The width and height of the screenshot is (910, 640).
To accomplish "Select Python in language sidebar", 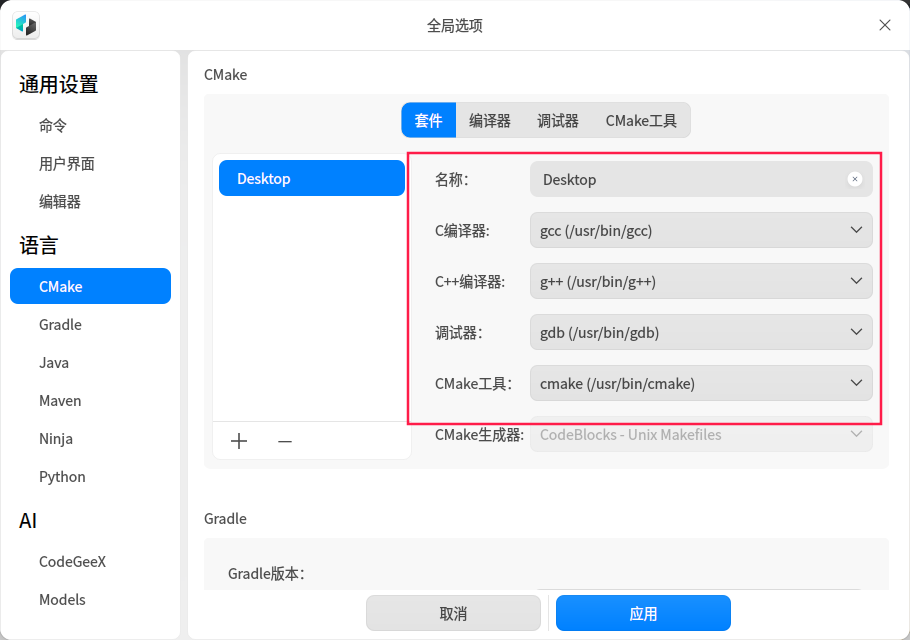I will click(91, 476).
